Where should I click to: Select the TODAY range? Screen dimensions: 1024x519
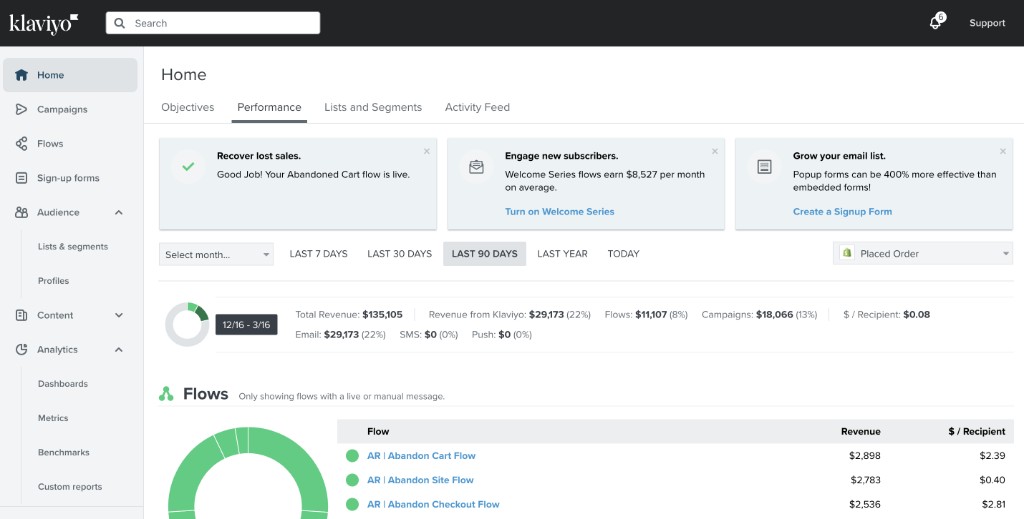(624, 253)
